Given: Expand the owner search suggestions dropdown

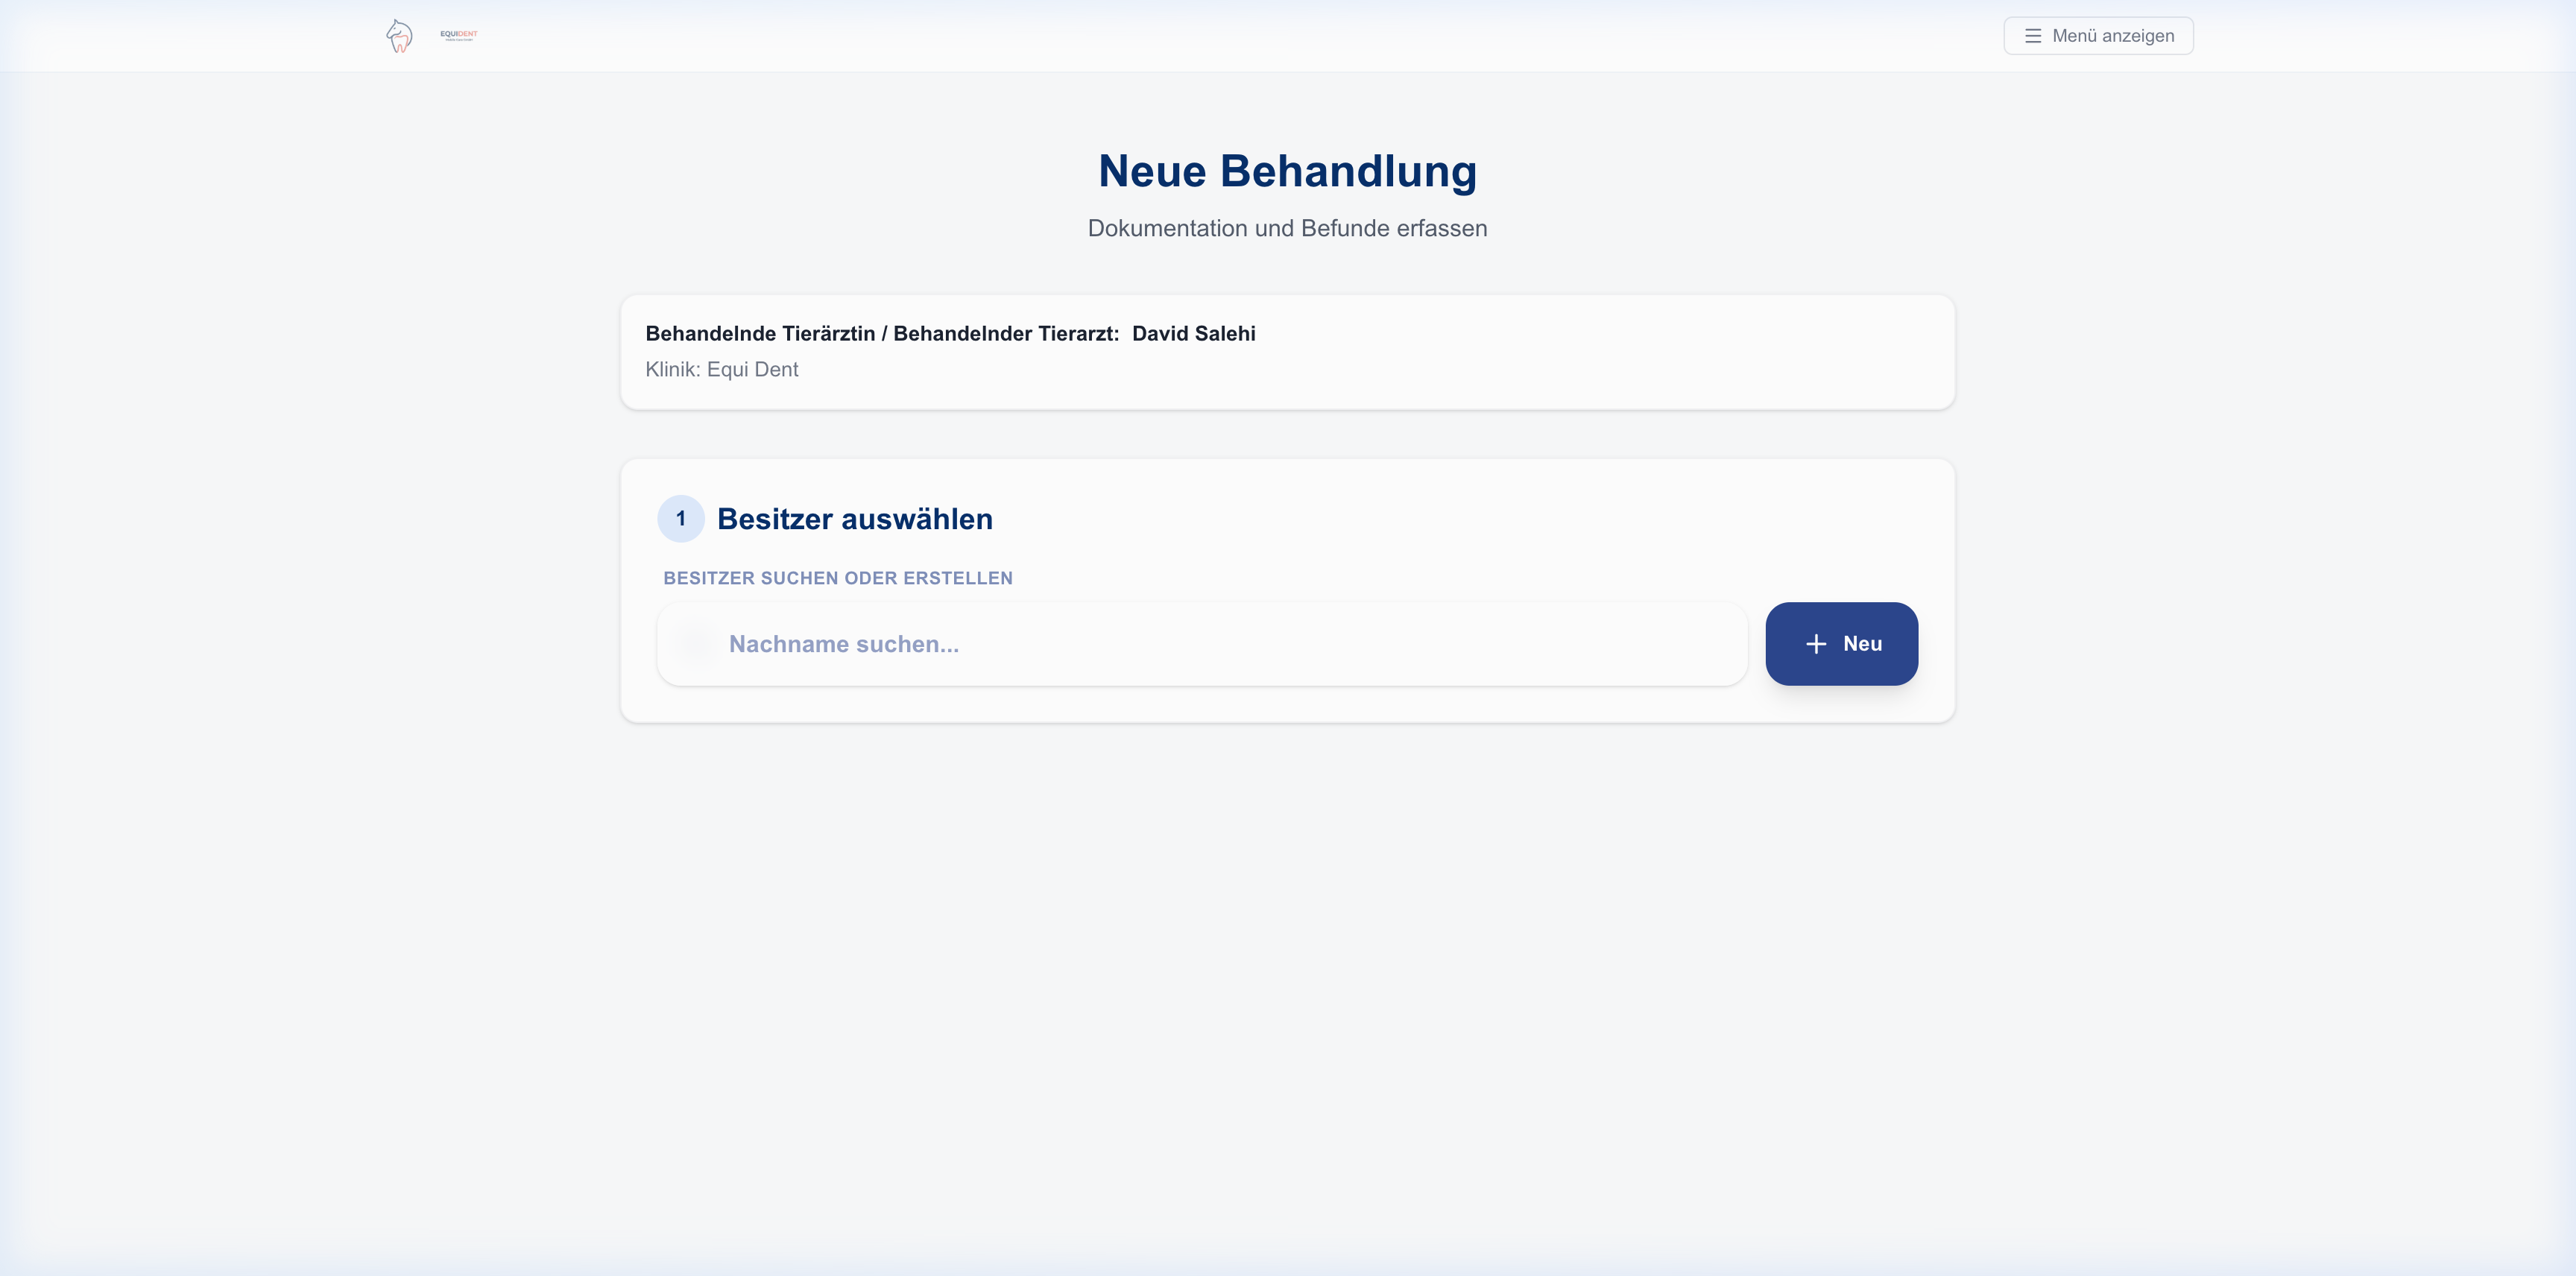Looking at the screenshot, I should pyautogui.click(x=1200, y=644).
